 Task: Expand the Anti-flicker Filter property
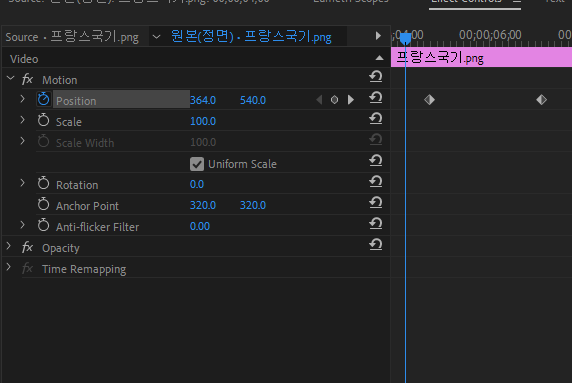pyautogui.click(x=22, y=225)
